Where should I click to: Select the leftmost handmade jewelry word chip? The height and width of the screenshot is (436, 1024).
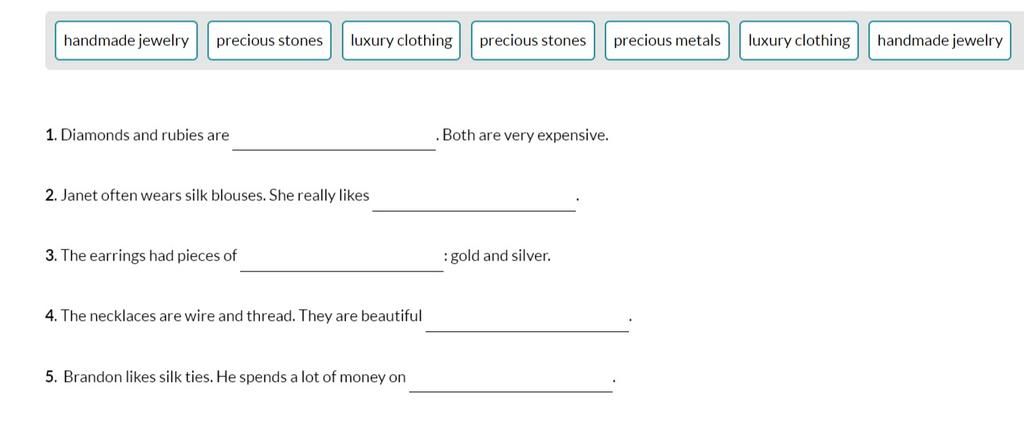[x=126, y=40]
